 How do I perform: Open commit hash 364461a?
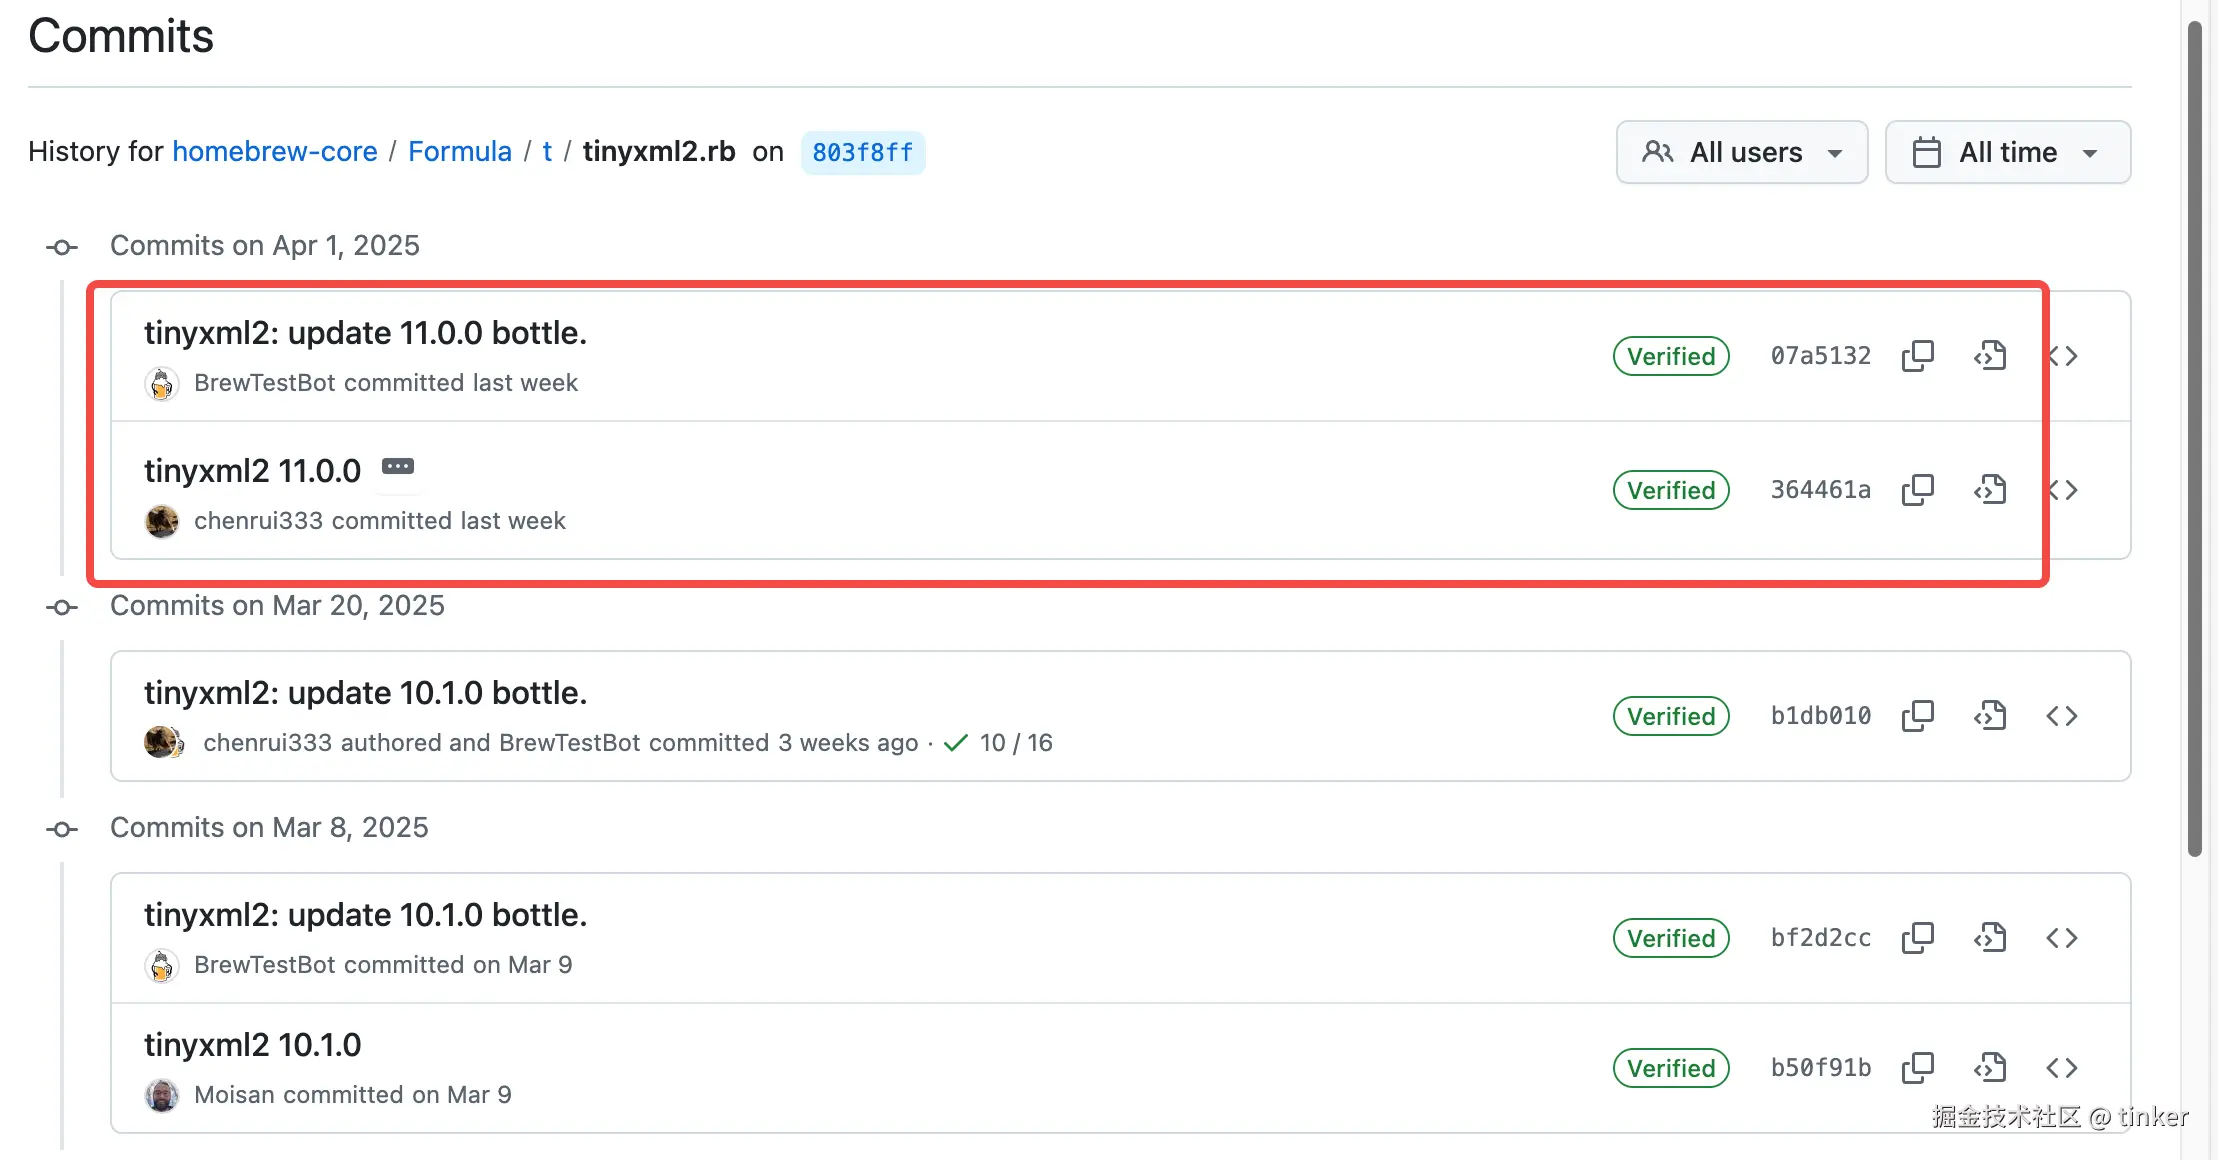(x=1820, y=490)
